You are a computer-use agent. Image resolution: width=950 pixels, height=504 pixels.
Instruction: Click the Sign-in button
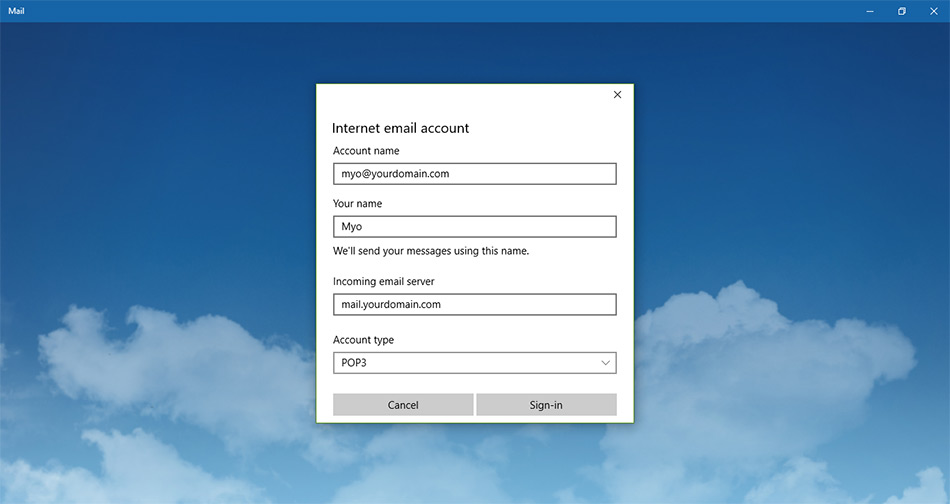tap(546, 405)
